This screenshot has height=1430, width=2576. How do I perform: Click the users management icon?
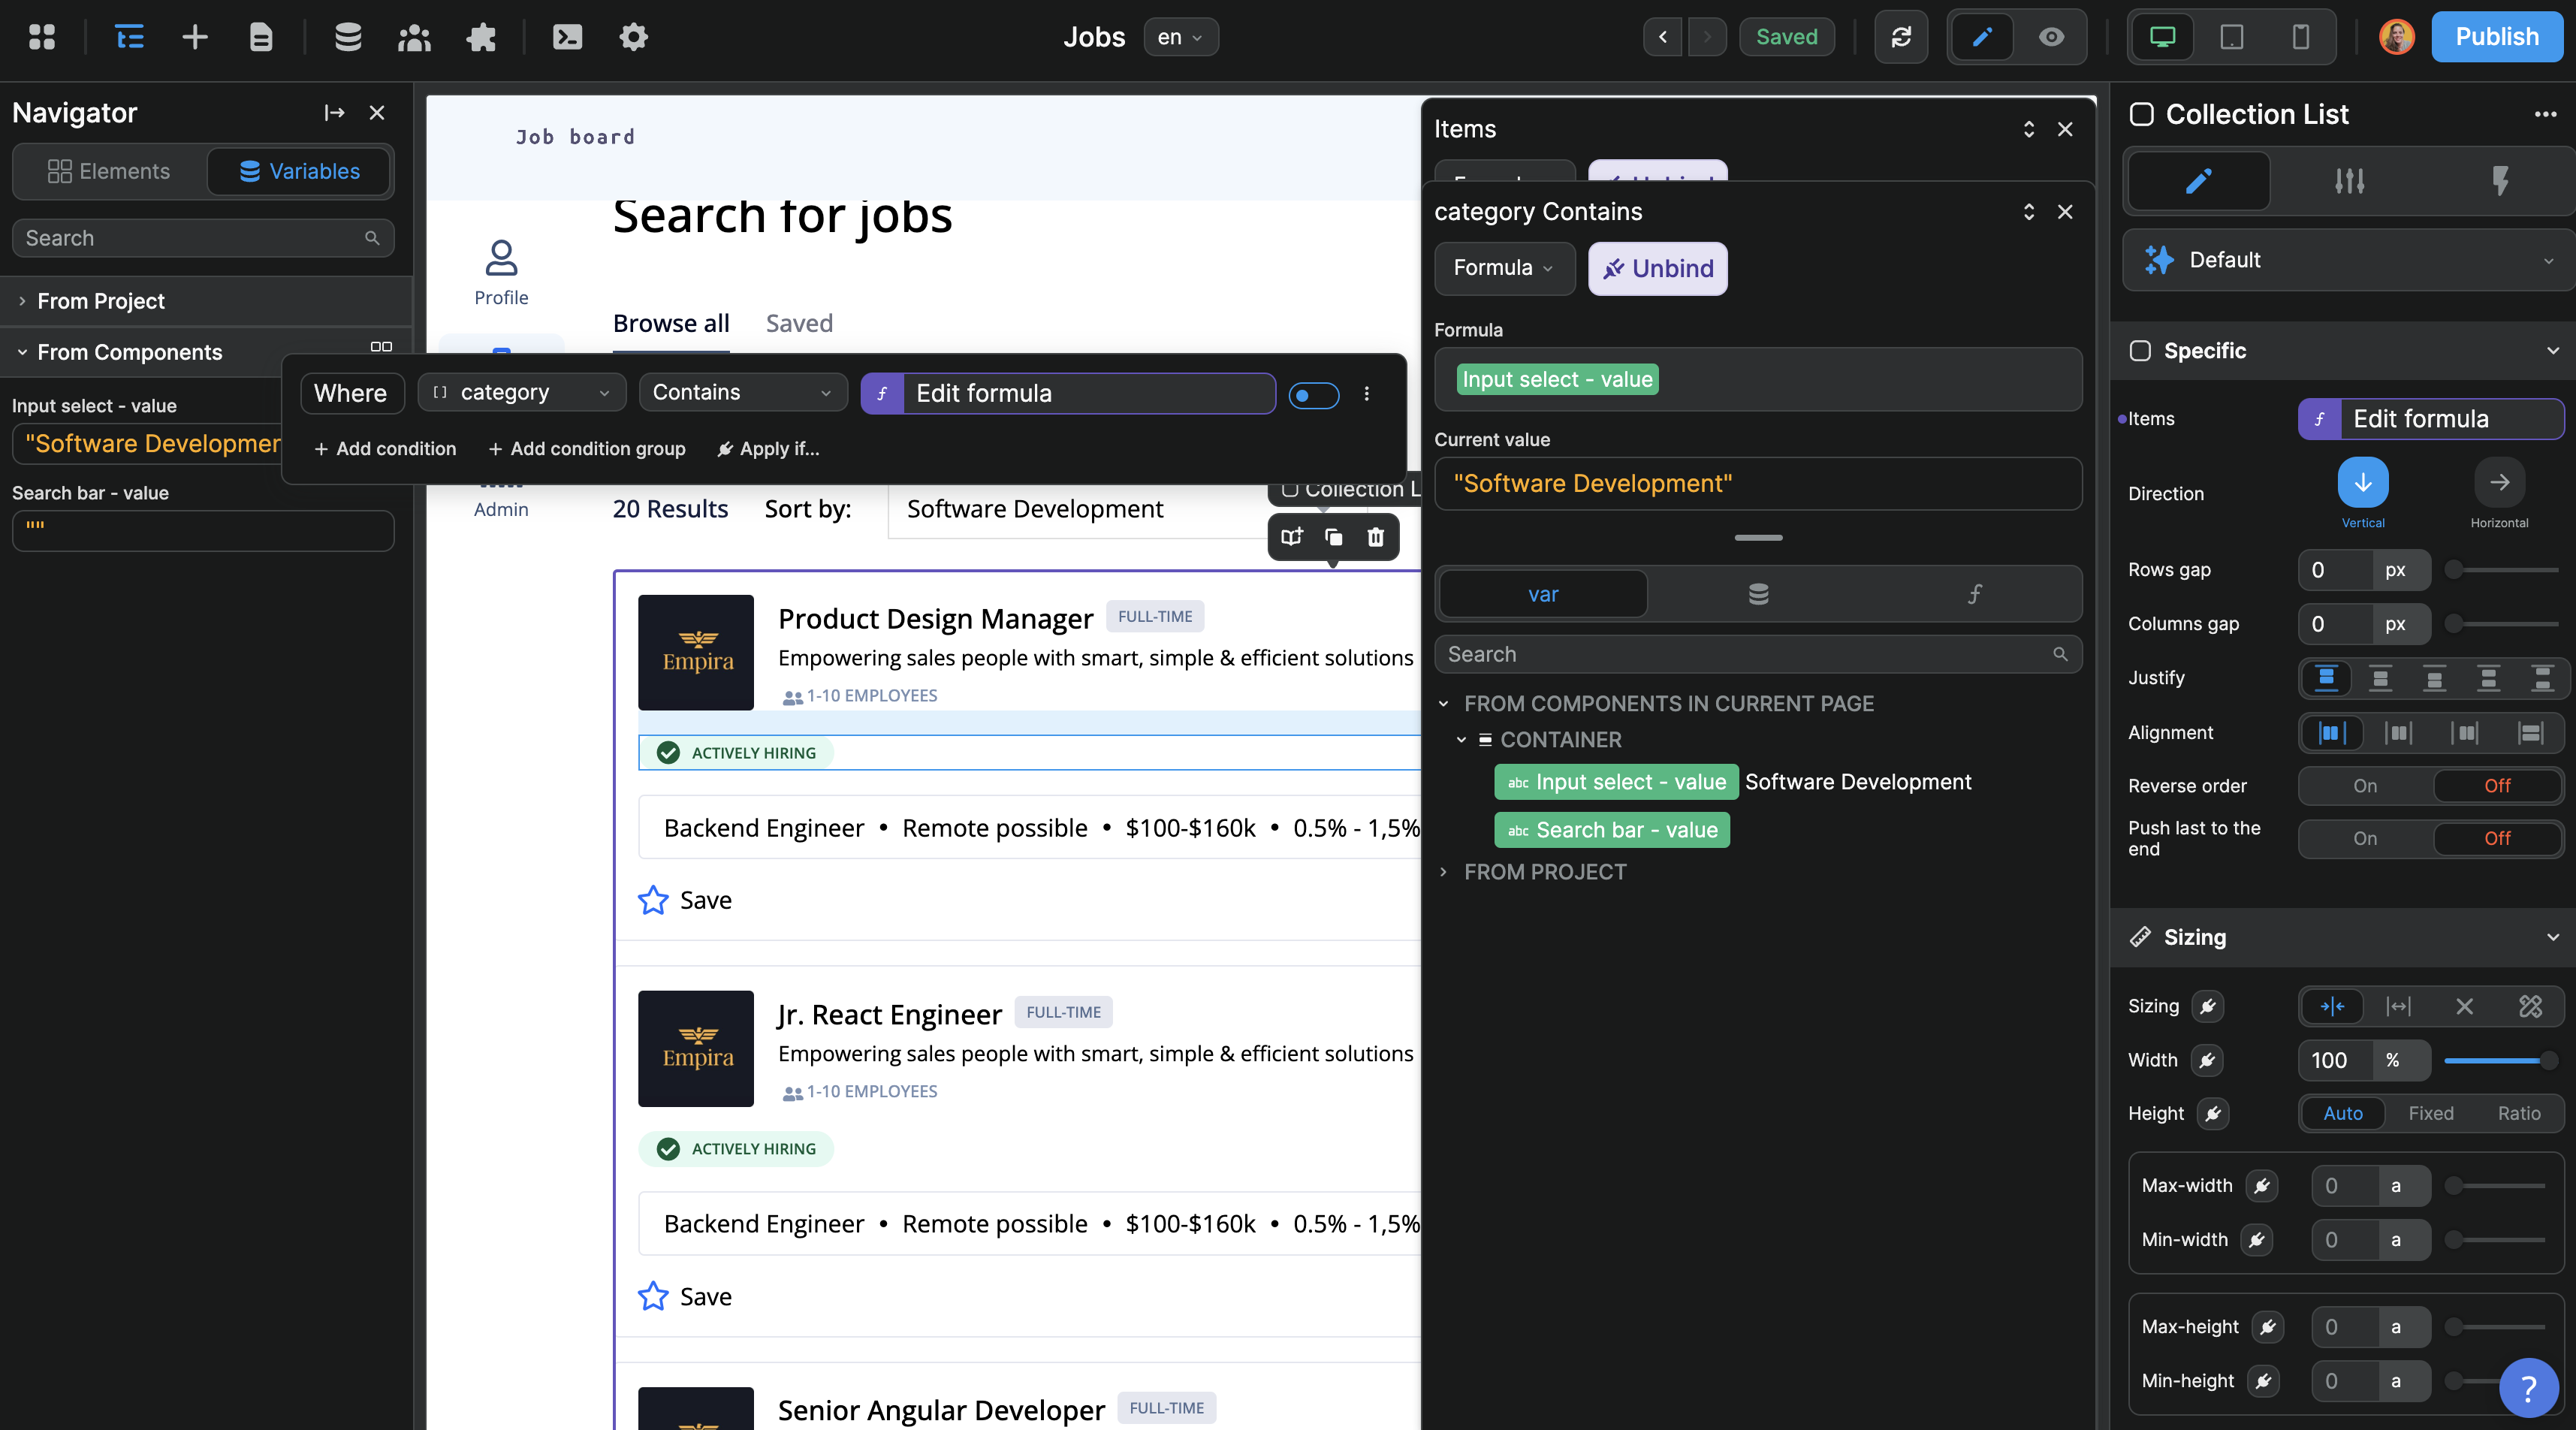(x=413, y=37)
